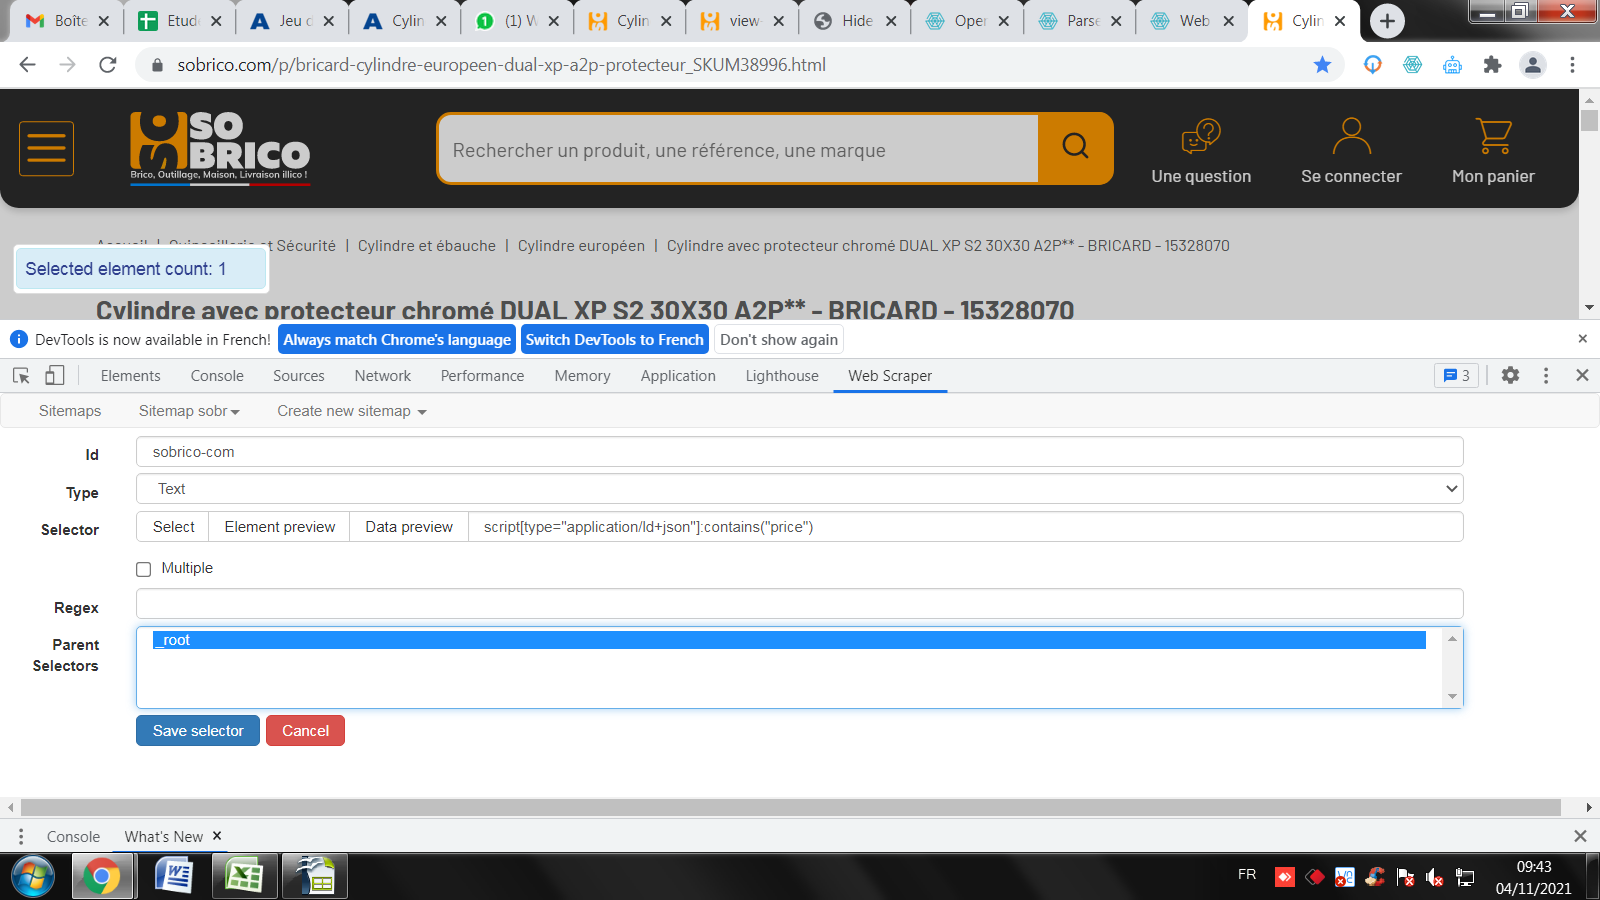The image size is (1600, 900).
Task: Click the orange search magnifier button
Action: pyautogui.click(x=1075, y=147)
